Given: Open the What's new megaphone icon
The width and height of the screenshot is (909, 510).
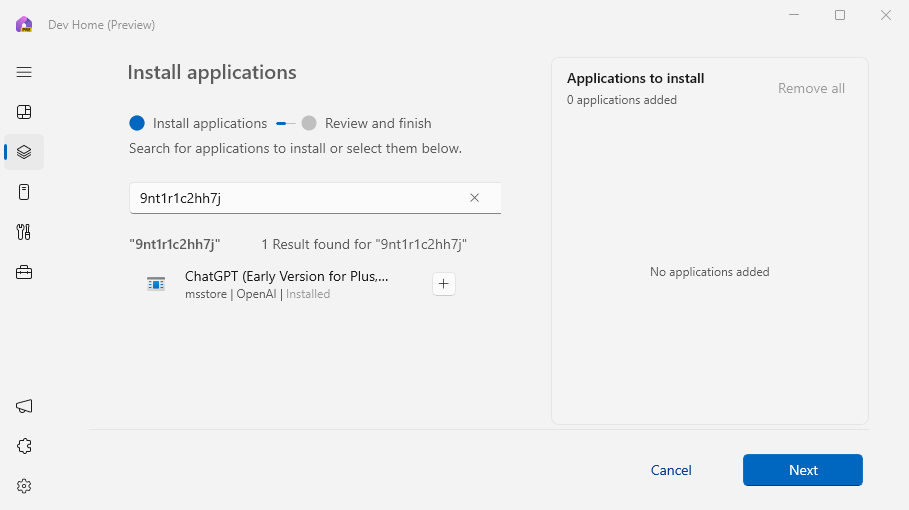Looking at the screenshot, I should 24,406.
